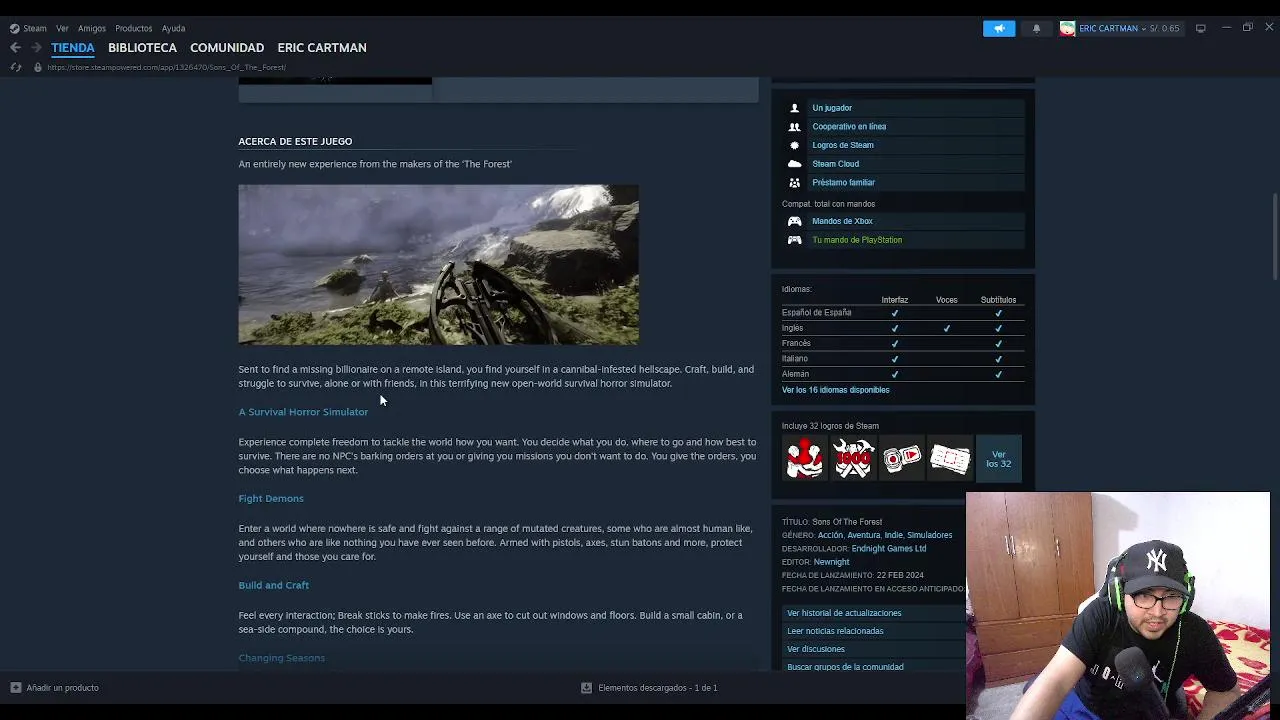
Task: Open the Ayuda menu
Action: click(173, 28)
